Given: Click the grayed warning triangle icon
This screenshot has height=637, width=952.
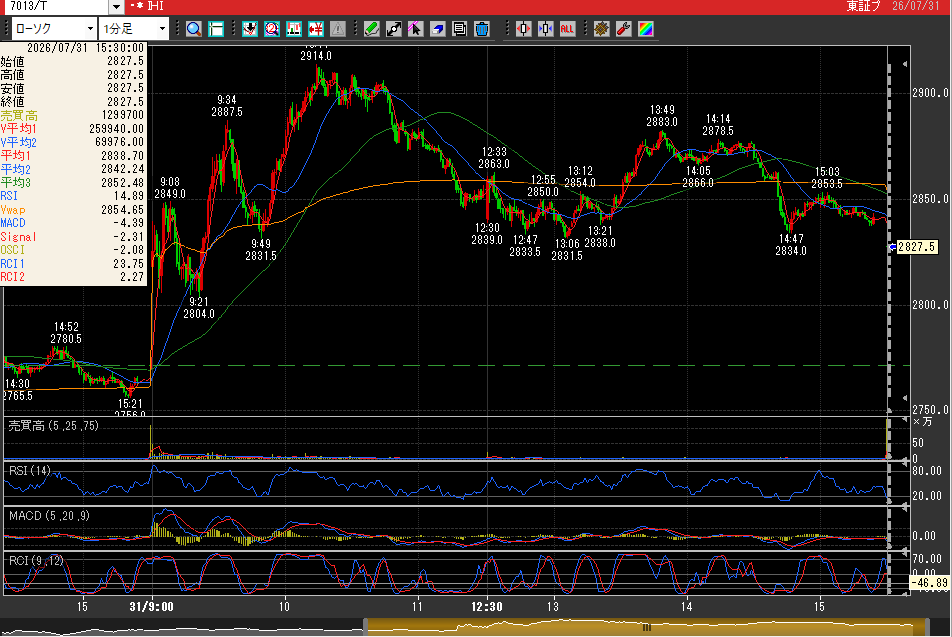Looking at the screenshot, I should click(338, 29).
